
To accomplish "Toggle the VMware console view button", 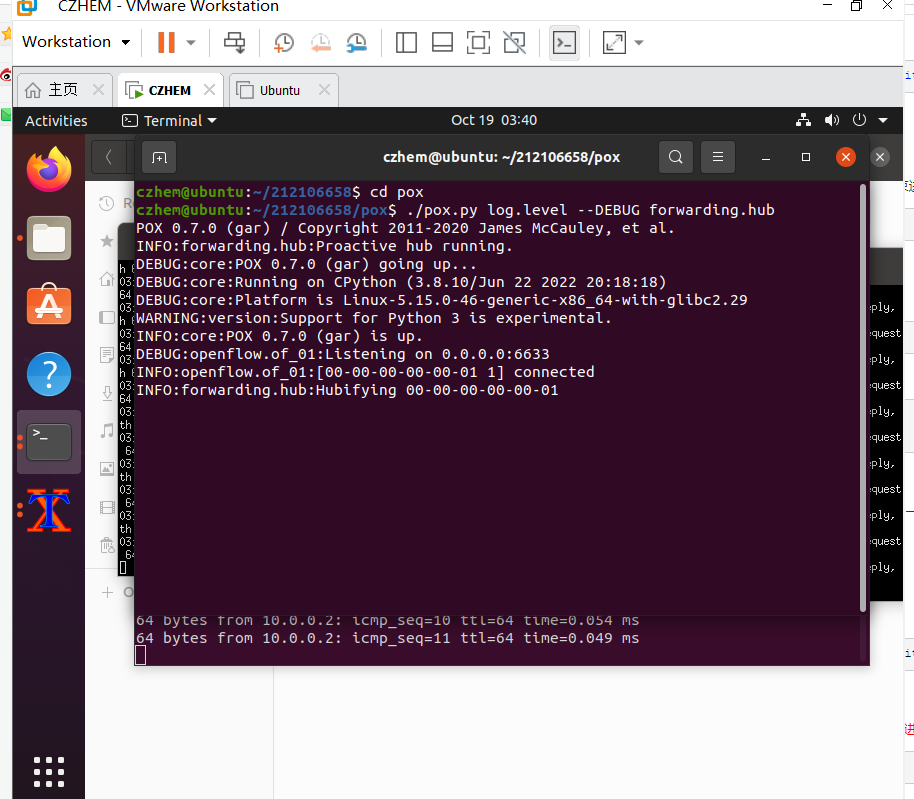I will 564,43.
